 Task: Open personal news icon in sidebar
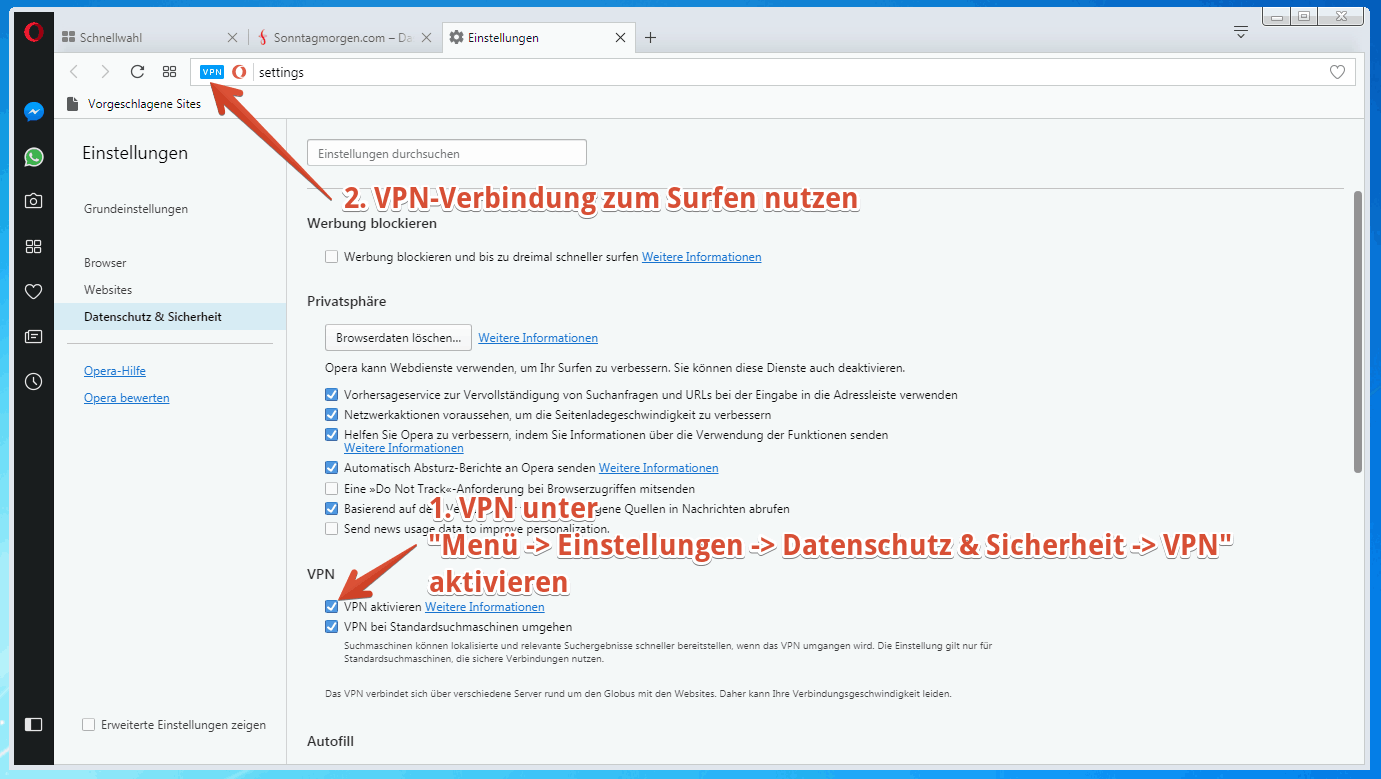(34, 336)
